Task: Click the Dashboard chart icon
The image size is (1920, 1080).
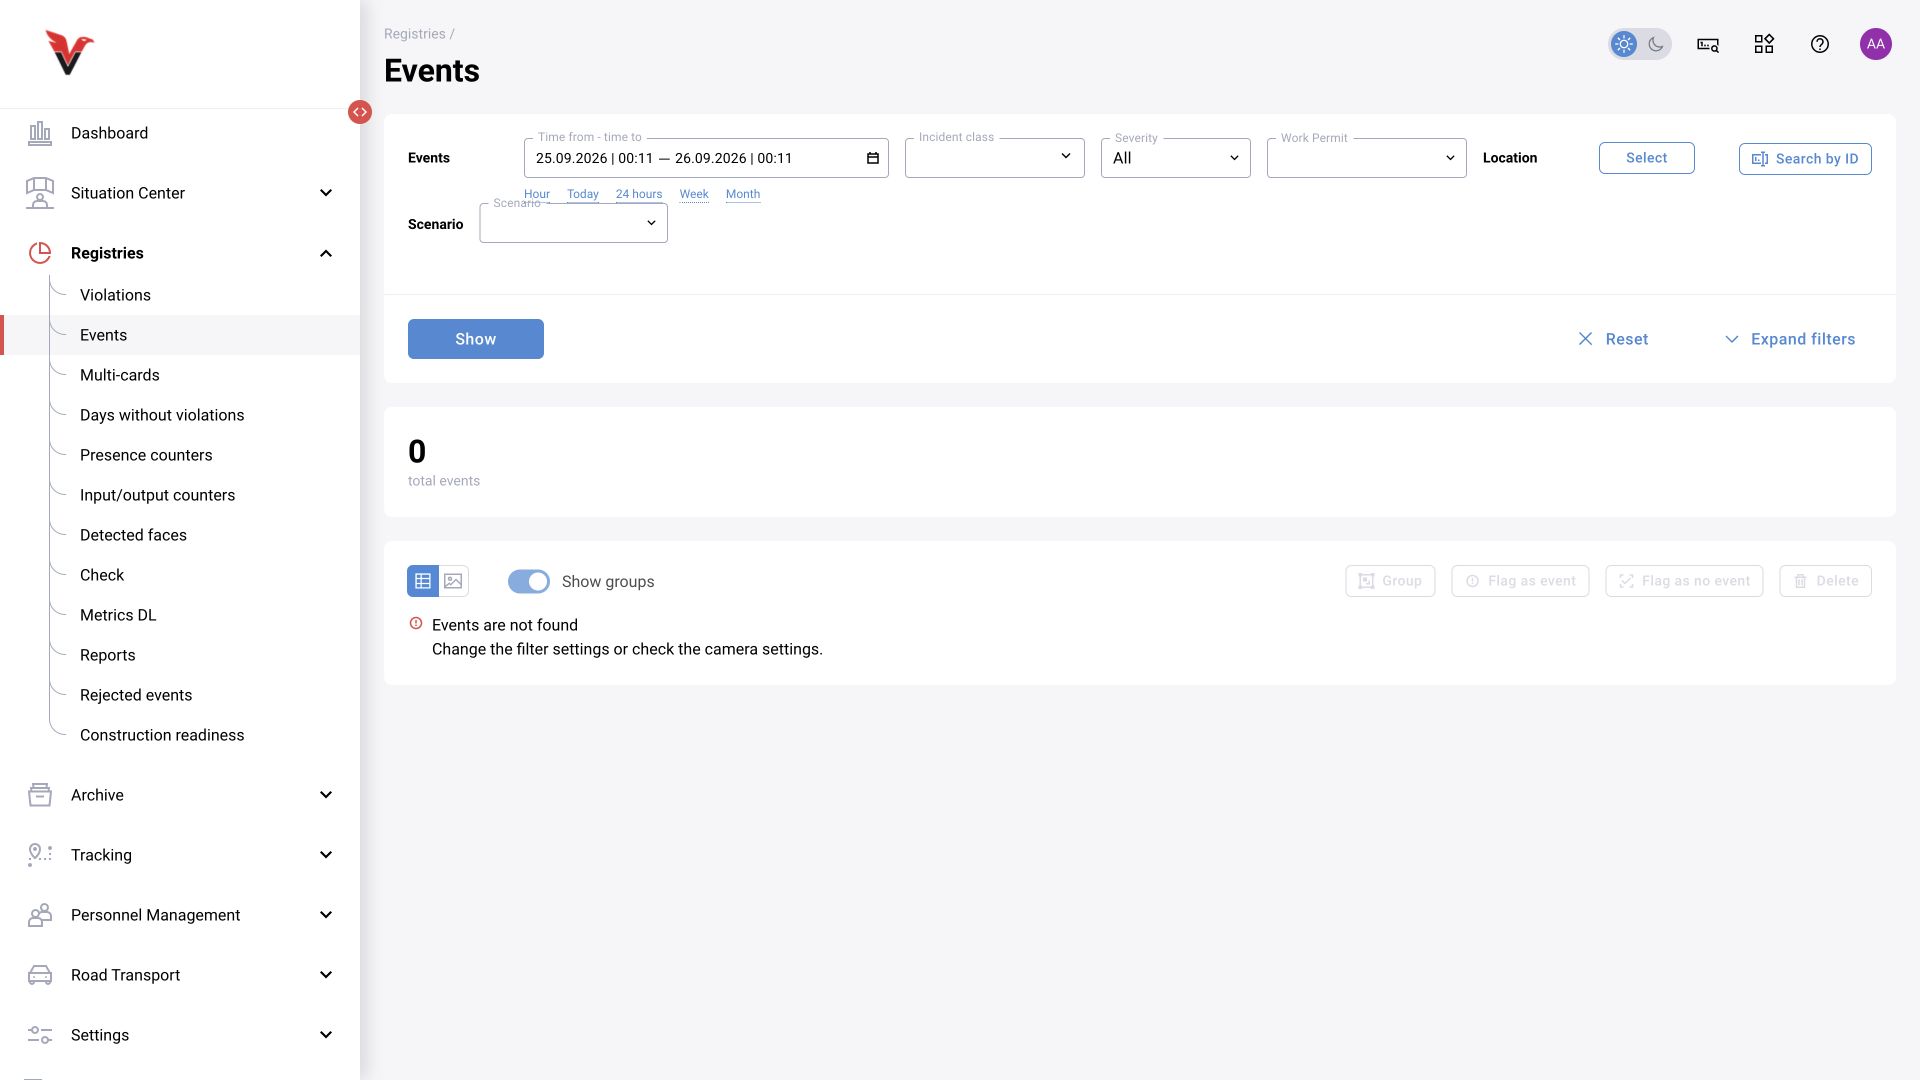Action: coord(40,133)
